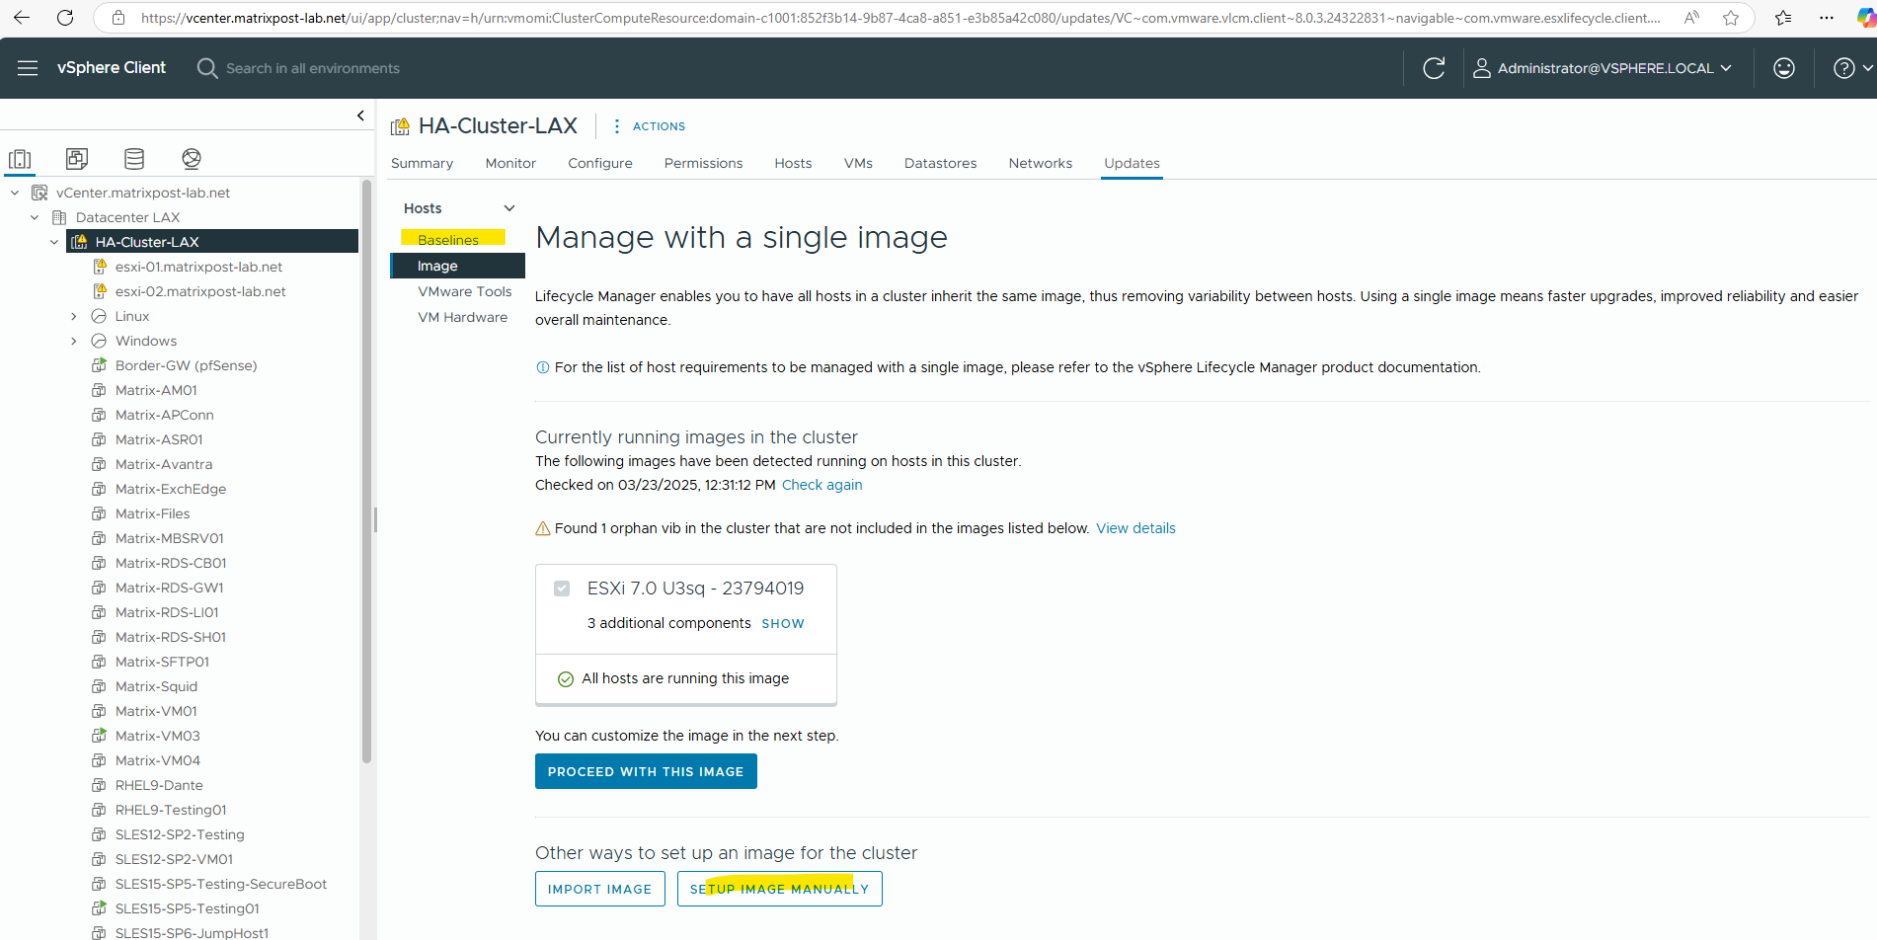This screenshot has width=1877, height=940.
Task: Click the browser address bar URL
Action: click(x=900, y=17)
